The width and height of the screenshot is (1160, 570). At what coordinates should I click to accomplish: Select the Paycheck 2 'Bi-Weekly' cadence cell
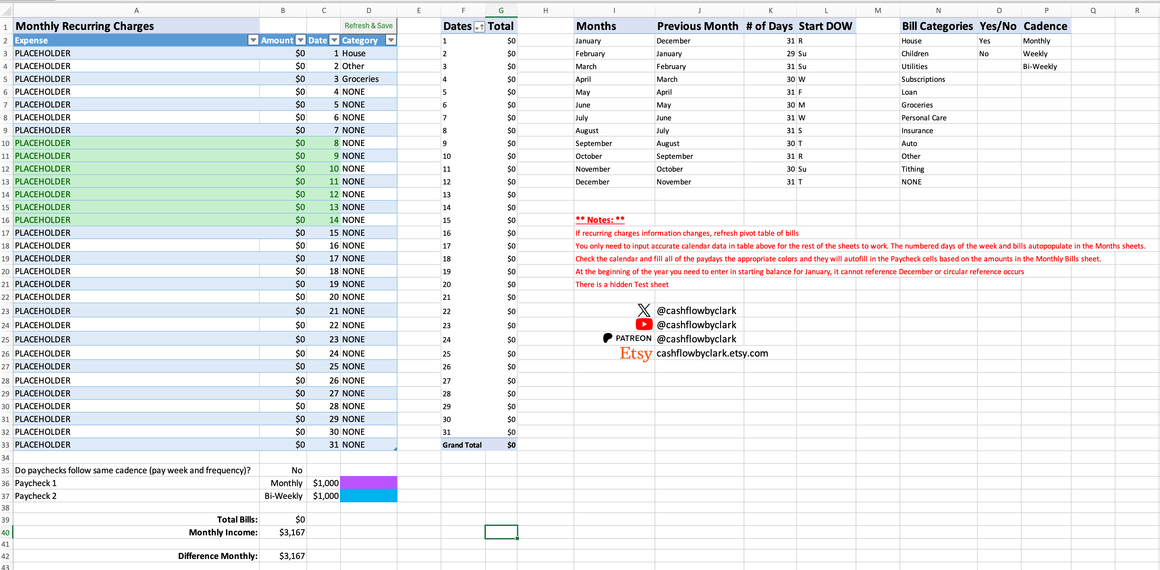[x=283, y=496]
